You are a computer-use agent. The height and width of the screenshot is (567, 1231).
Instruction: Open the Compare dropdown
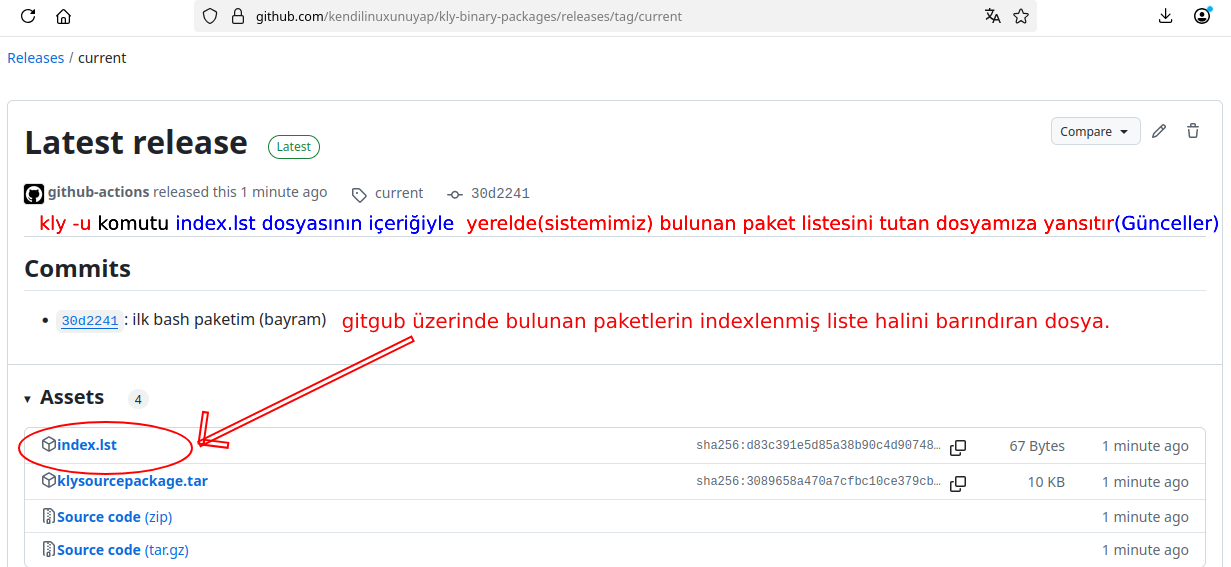[1095, 131]
